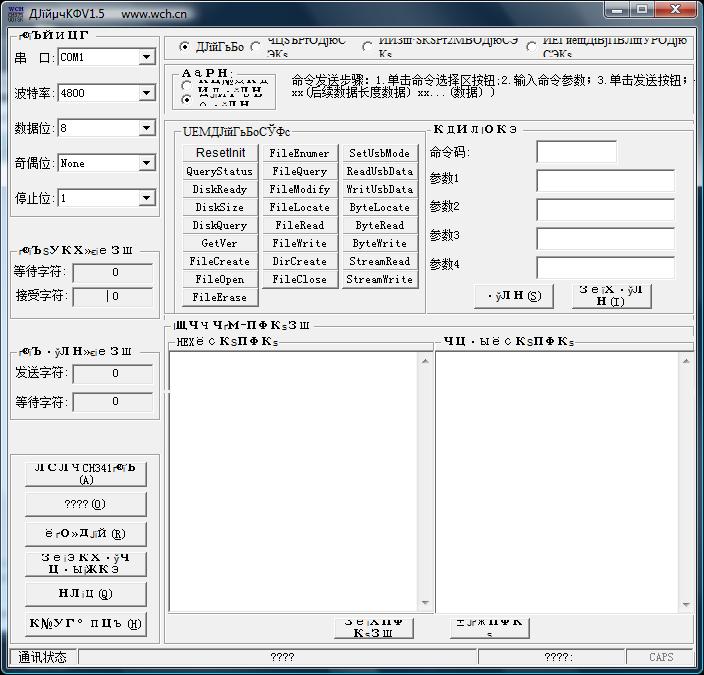Image resolution: width=704 pixels, height=675 pixels.
Task: Click the send button labeled (S)
Action: 514,296
